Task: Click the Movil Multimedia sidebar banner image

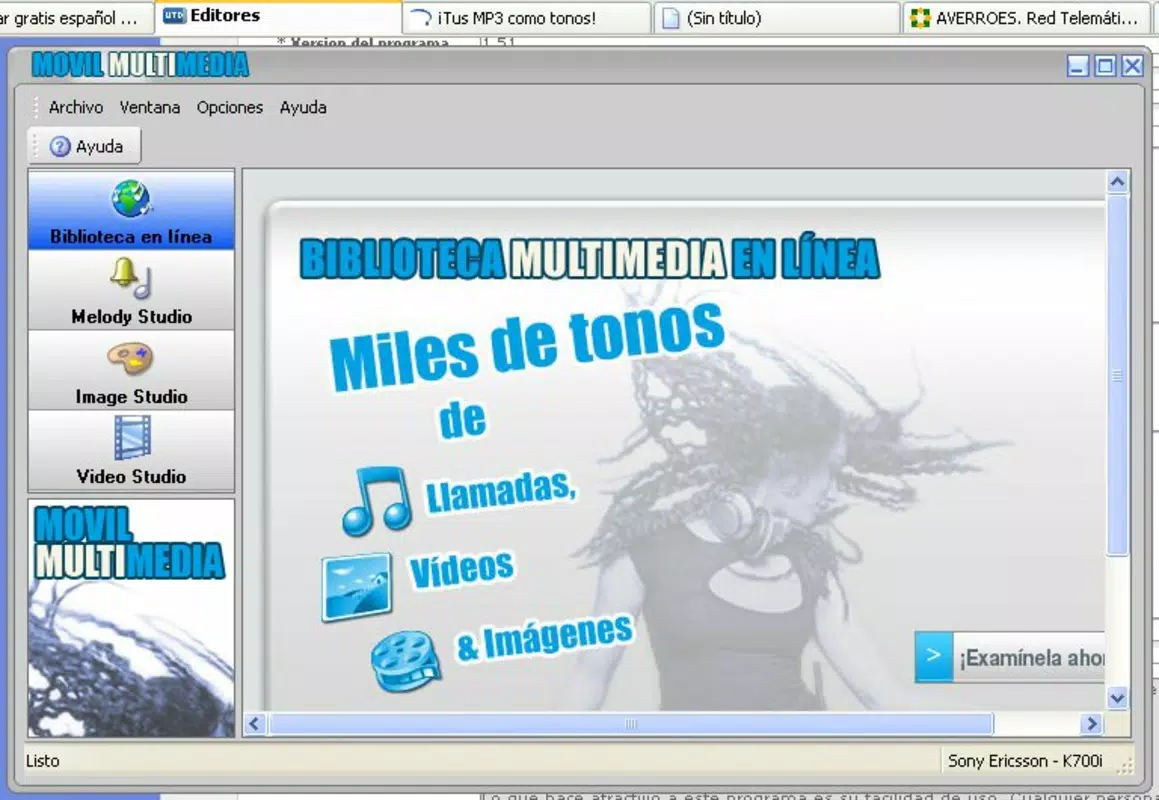Action: click(x=132, y=618)
